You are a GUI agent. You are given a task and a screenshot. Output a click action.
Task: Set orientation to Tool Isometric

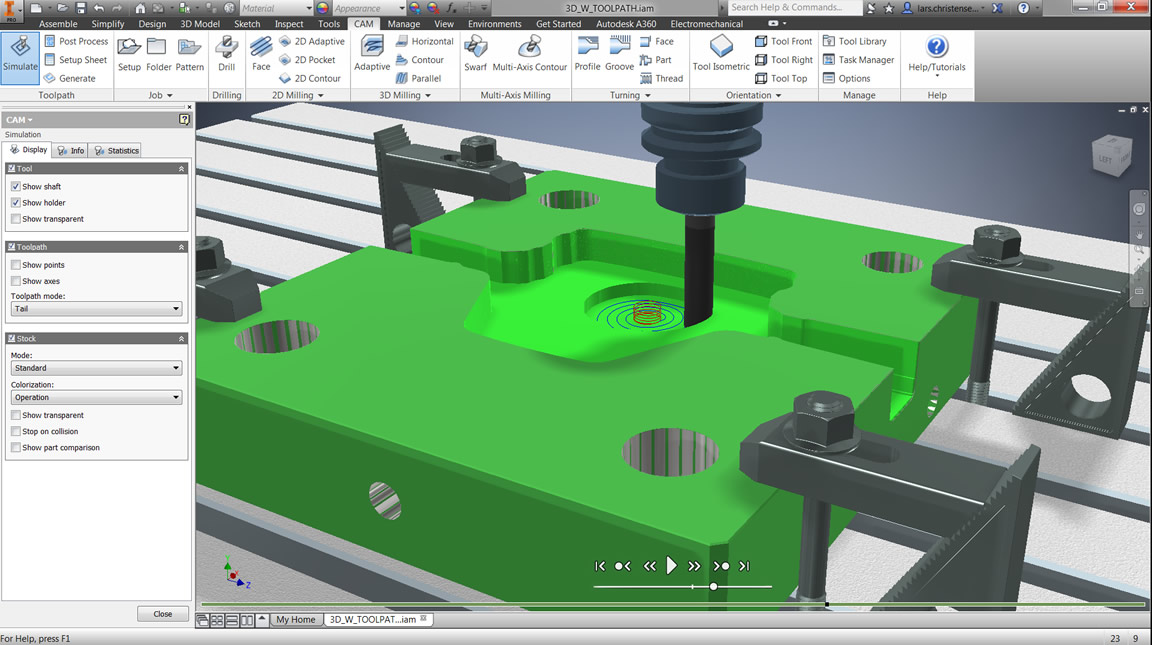pos(721,55)
